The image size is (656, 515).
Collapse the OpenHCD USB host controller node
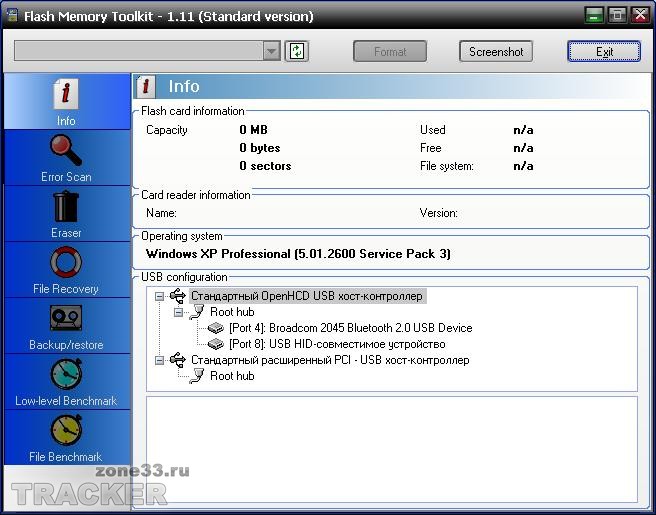point(159,296)
